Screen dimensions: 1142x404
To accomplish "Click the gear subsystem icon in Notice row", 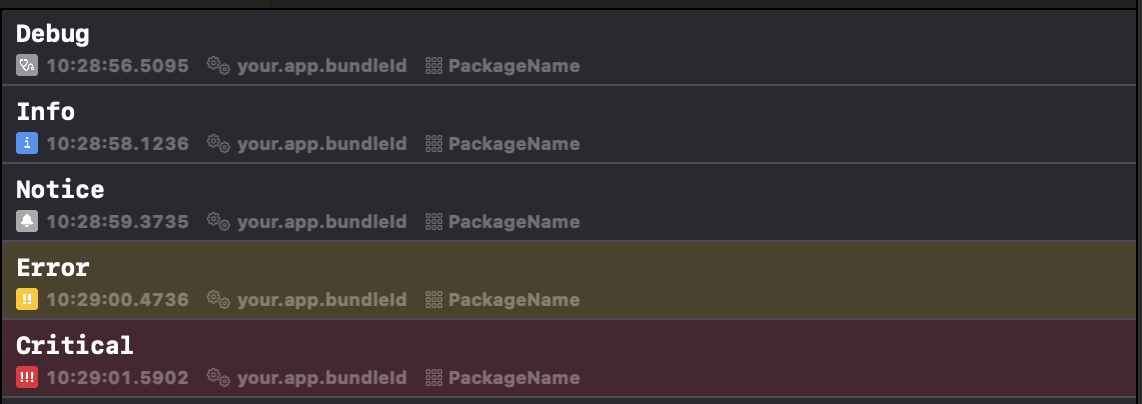I will pyautogui.click(x=218, y=221).
